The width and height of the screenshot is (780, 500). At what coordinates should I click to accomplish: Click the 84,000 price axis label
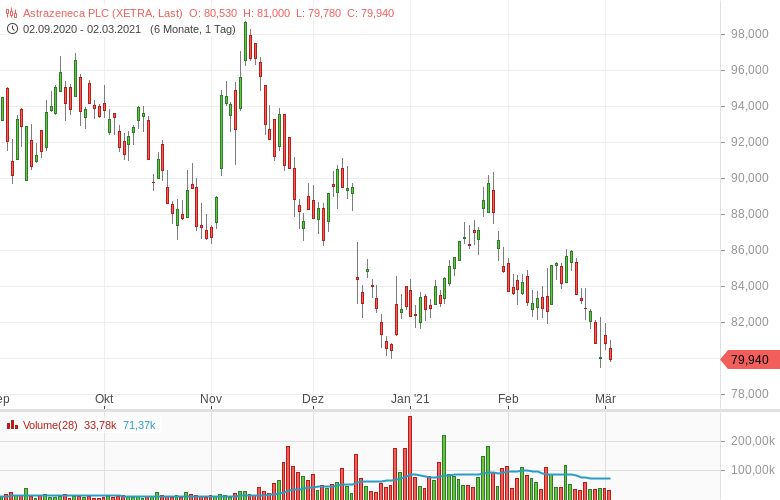click(x=750, y=286)
